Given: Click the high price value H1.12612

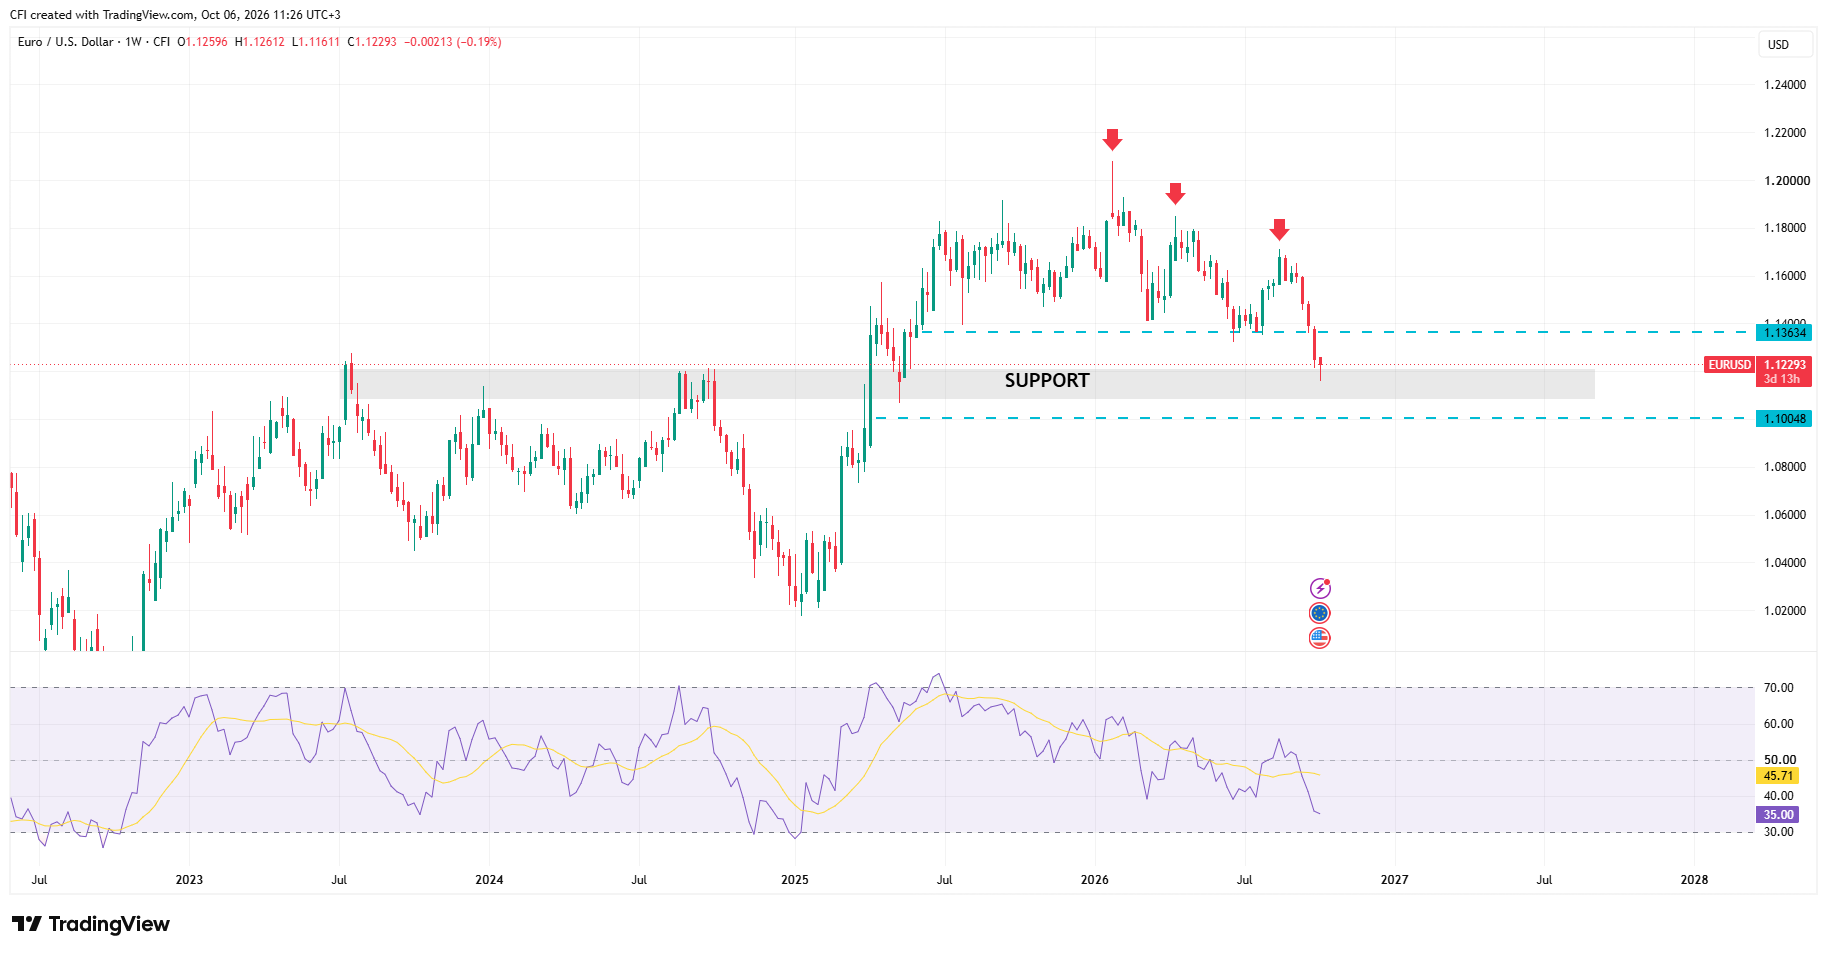Looking at the screenshot, I should 260,42.
